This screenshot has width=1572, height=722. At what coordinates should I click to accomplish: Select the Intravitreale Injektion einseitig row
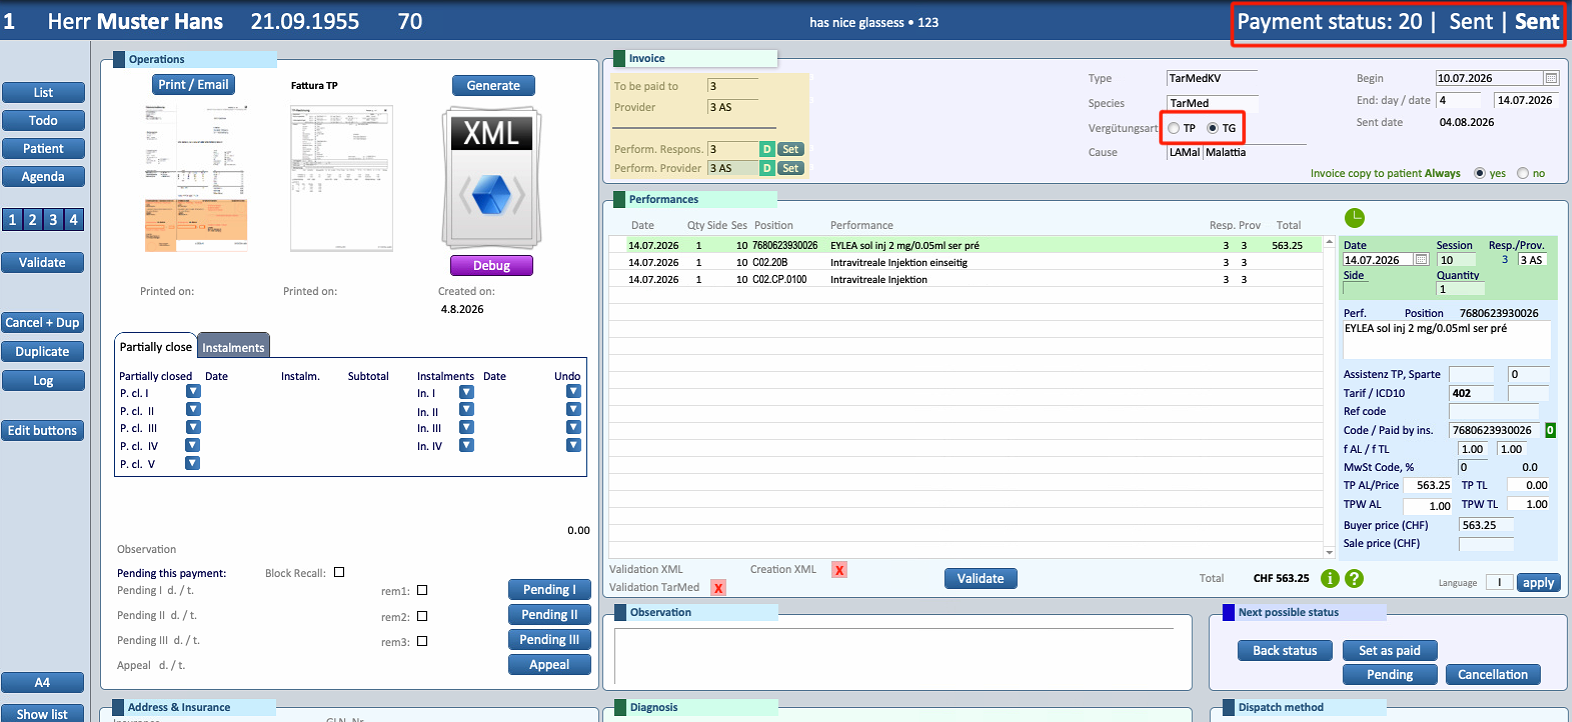966,262
